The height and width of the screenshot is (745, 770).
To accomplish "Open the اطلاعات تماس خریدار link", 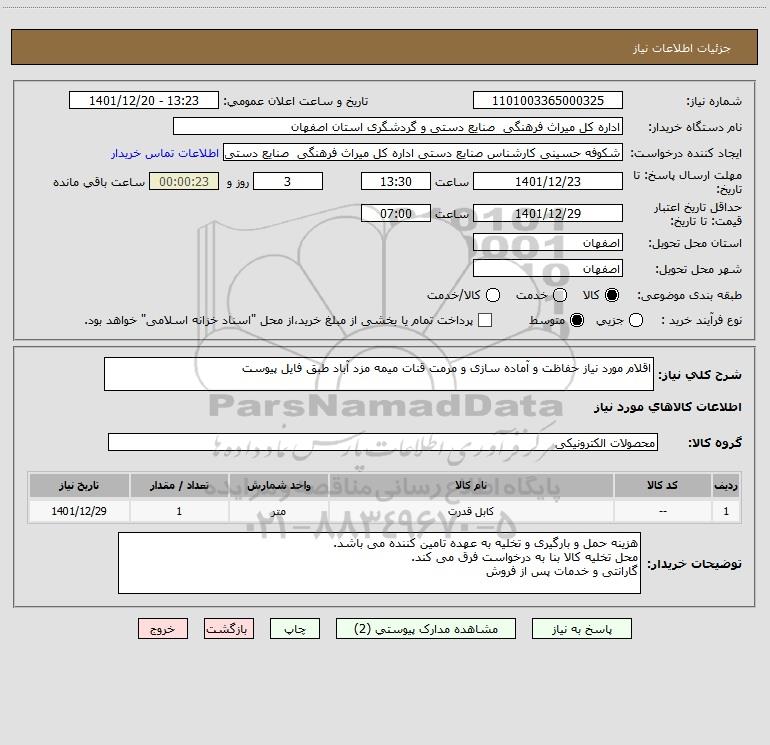I will 165,153.
